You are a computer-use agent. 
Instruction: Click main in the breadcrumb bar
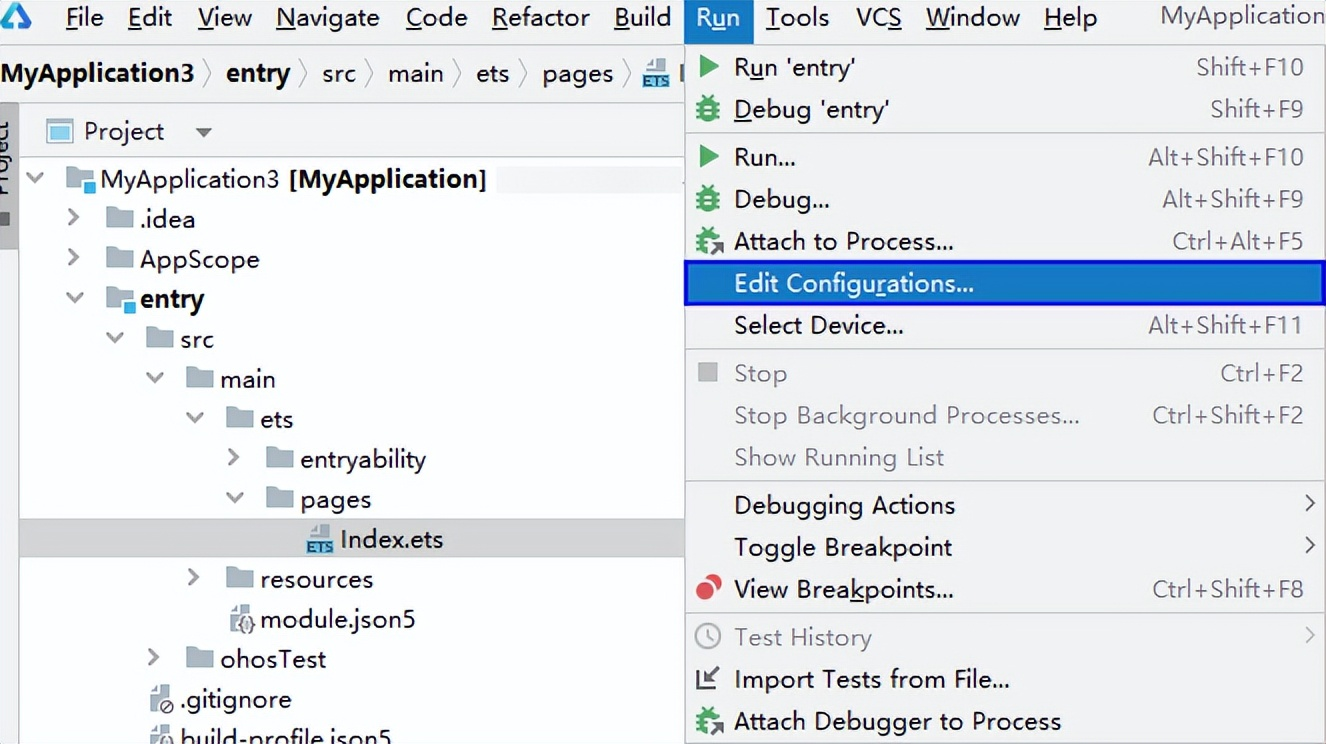click(415, 74)
